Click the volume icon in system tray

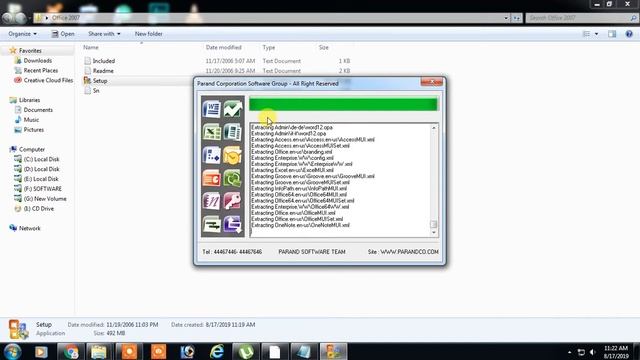tap(593, 352)
